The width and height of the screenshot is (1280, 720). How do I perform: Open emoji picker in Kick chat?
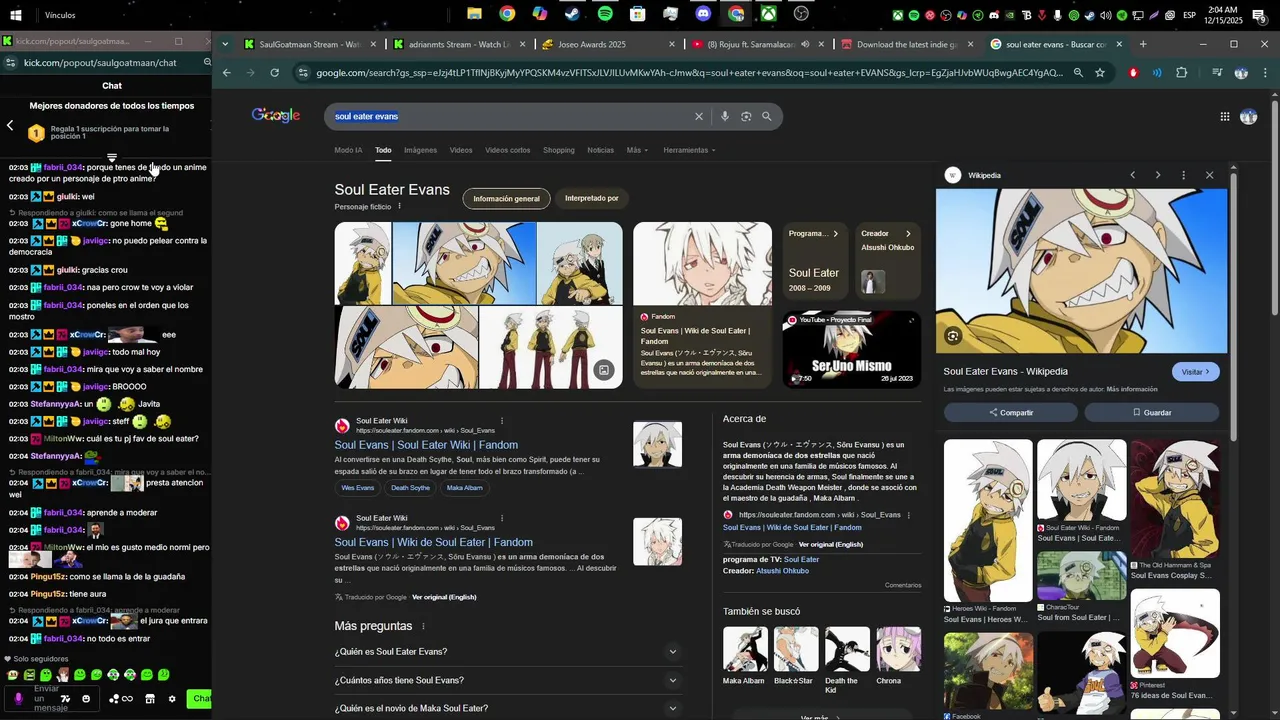[86, 699]
